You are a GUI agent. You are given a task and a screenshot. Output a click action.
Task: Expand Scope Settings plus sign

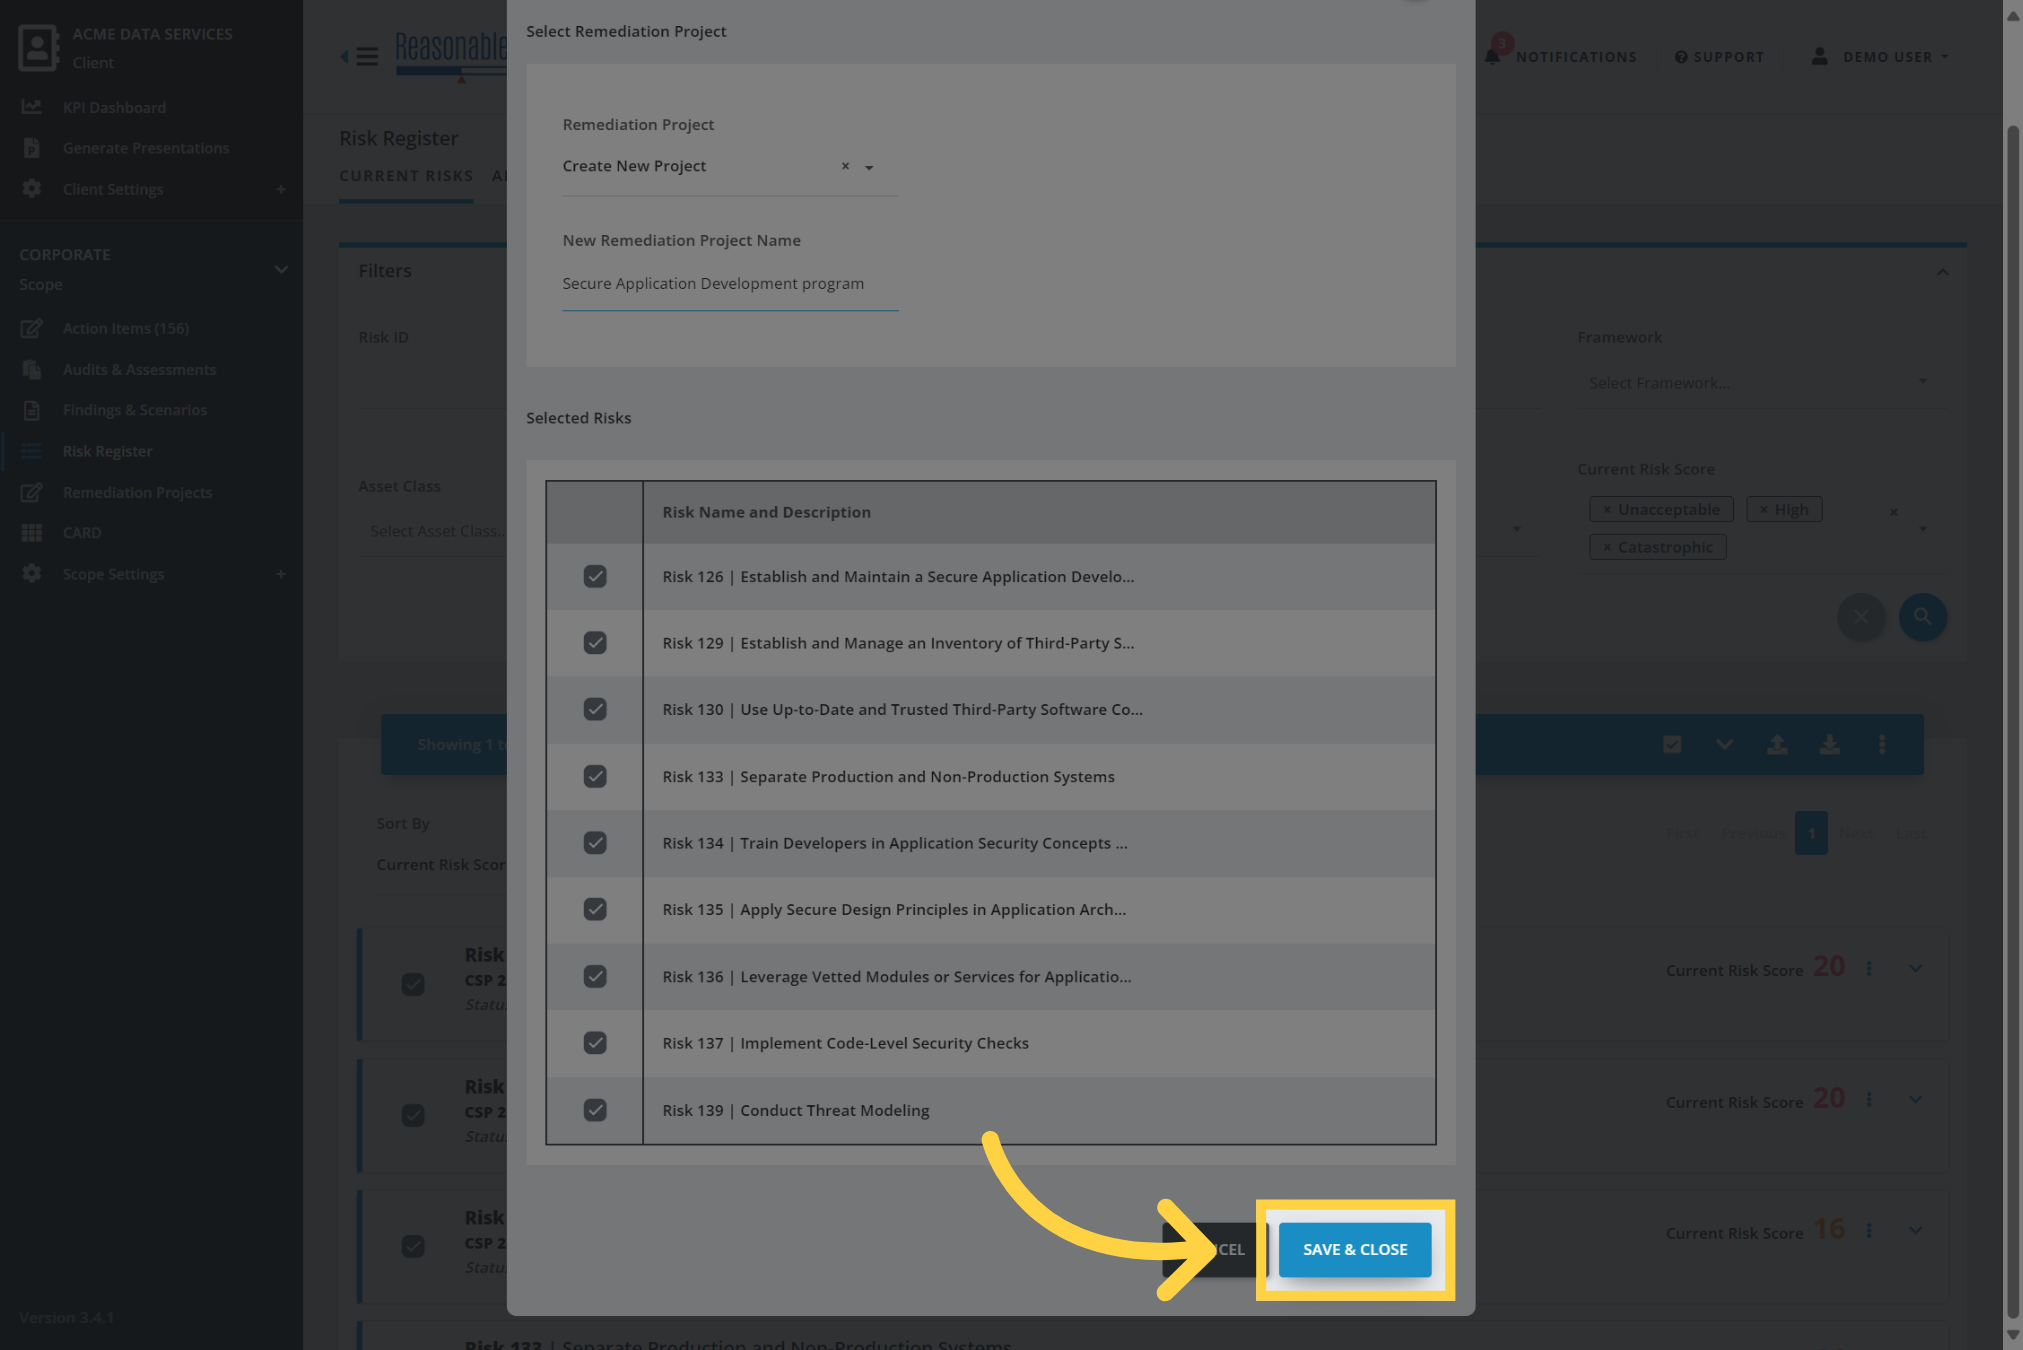pyautogui.click(x=281, y=574)
